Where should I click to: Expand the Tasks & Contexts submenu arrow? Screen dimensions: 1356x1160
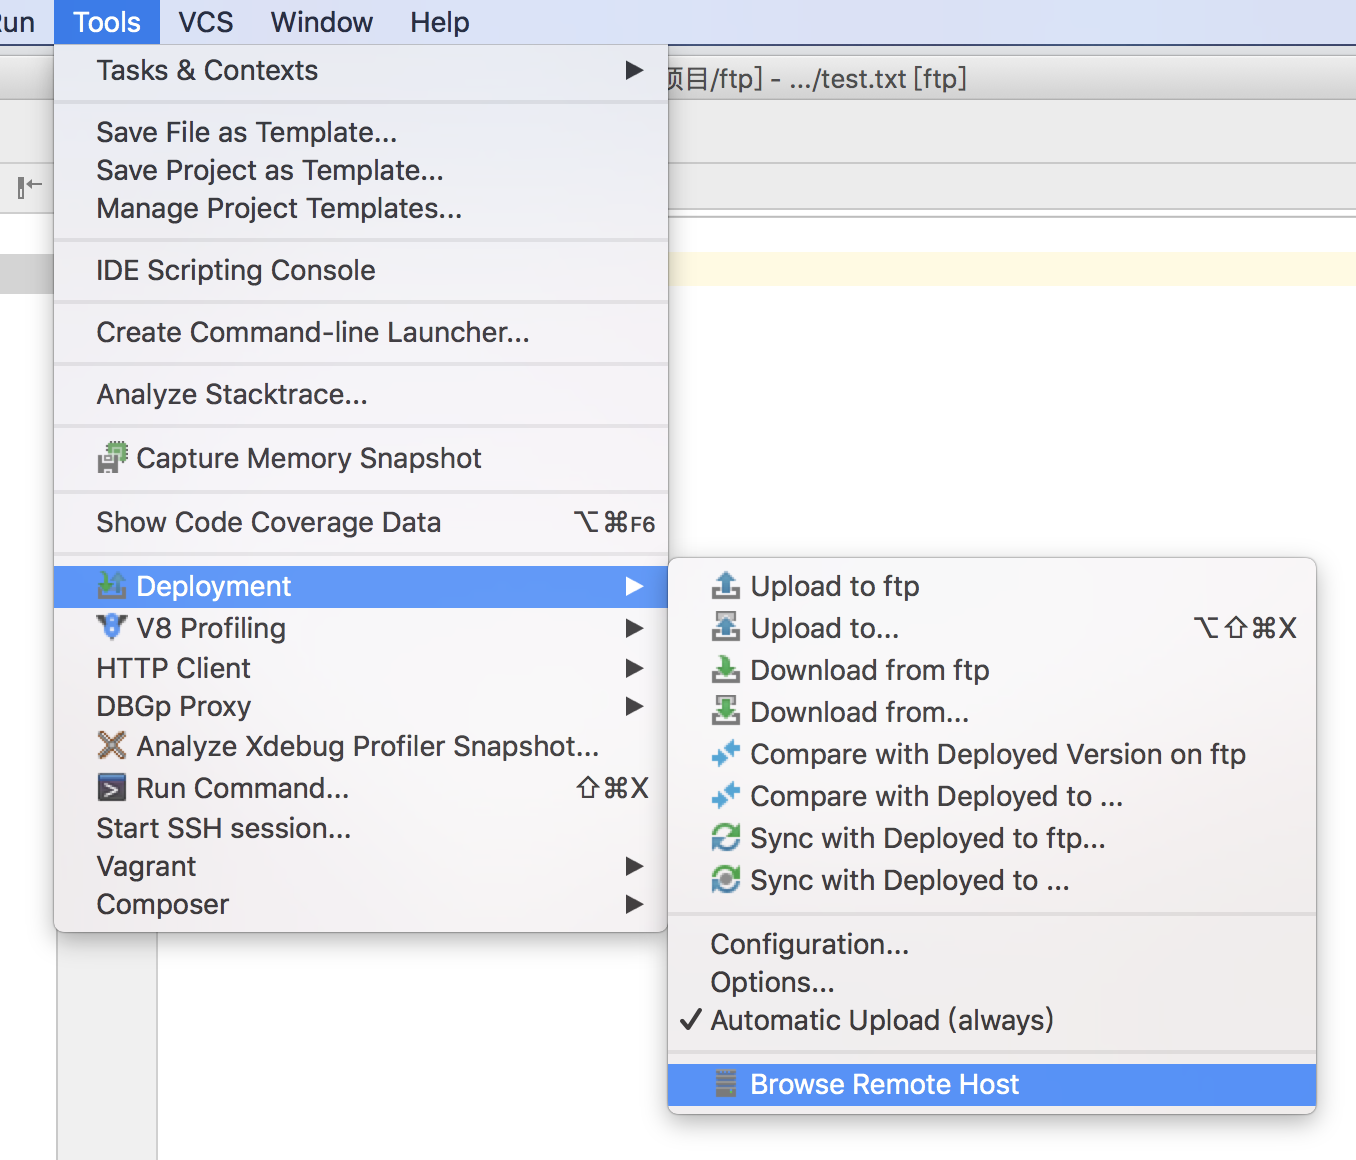tap(634, 70)
